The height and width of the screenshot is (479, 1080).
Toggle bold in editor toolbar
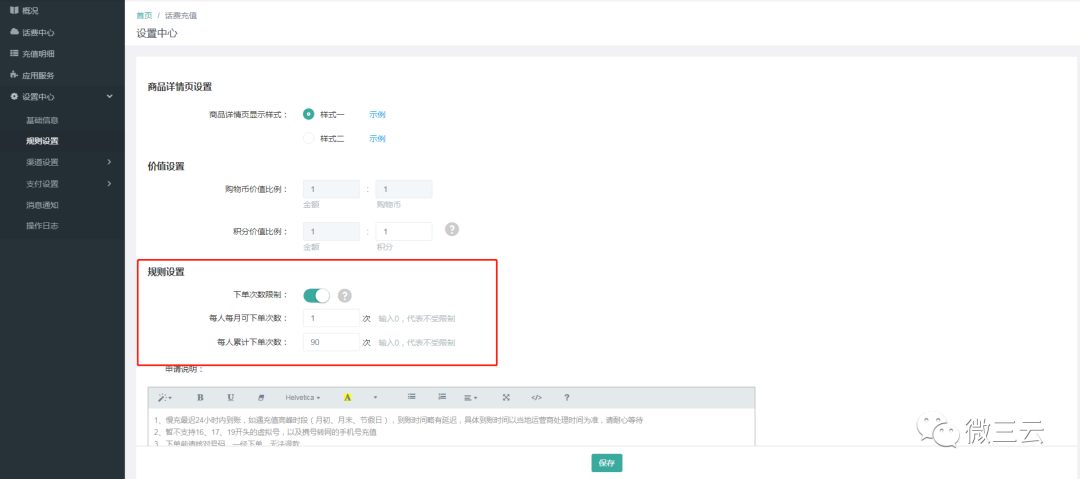click(x=200, y=398)
